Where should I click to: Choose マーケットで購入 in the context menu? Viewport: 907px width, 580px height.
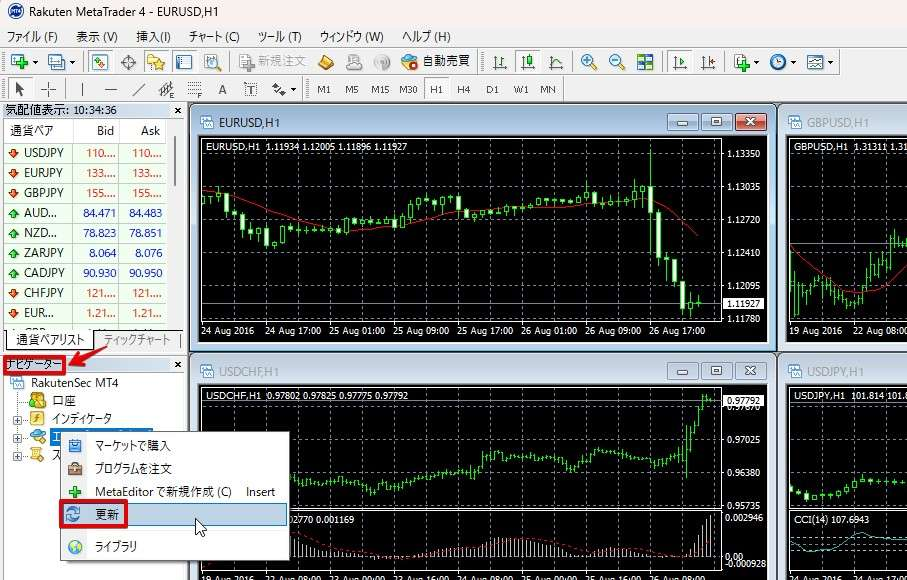(x=174, y=445)
